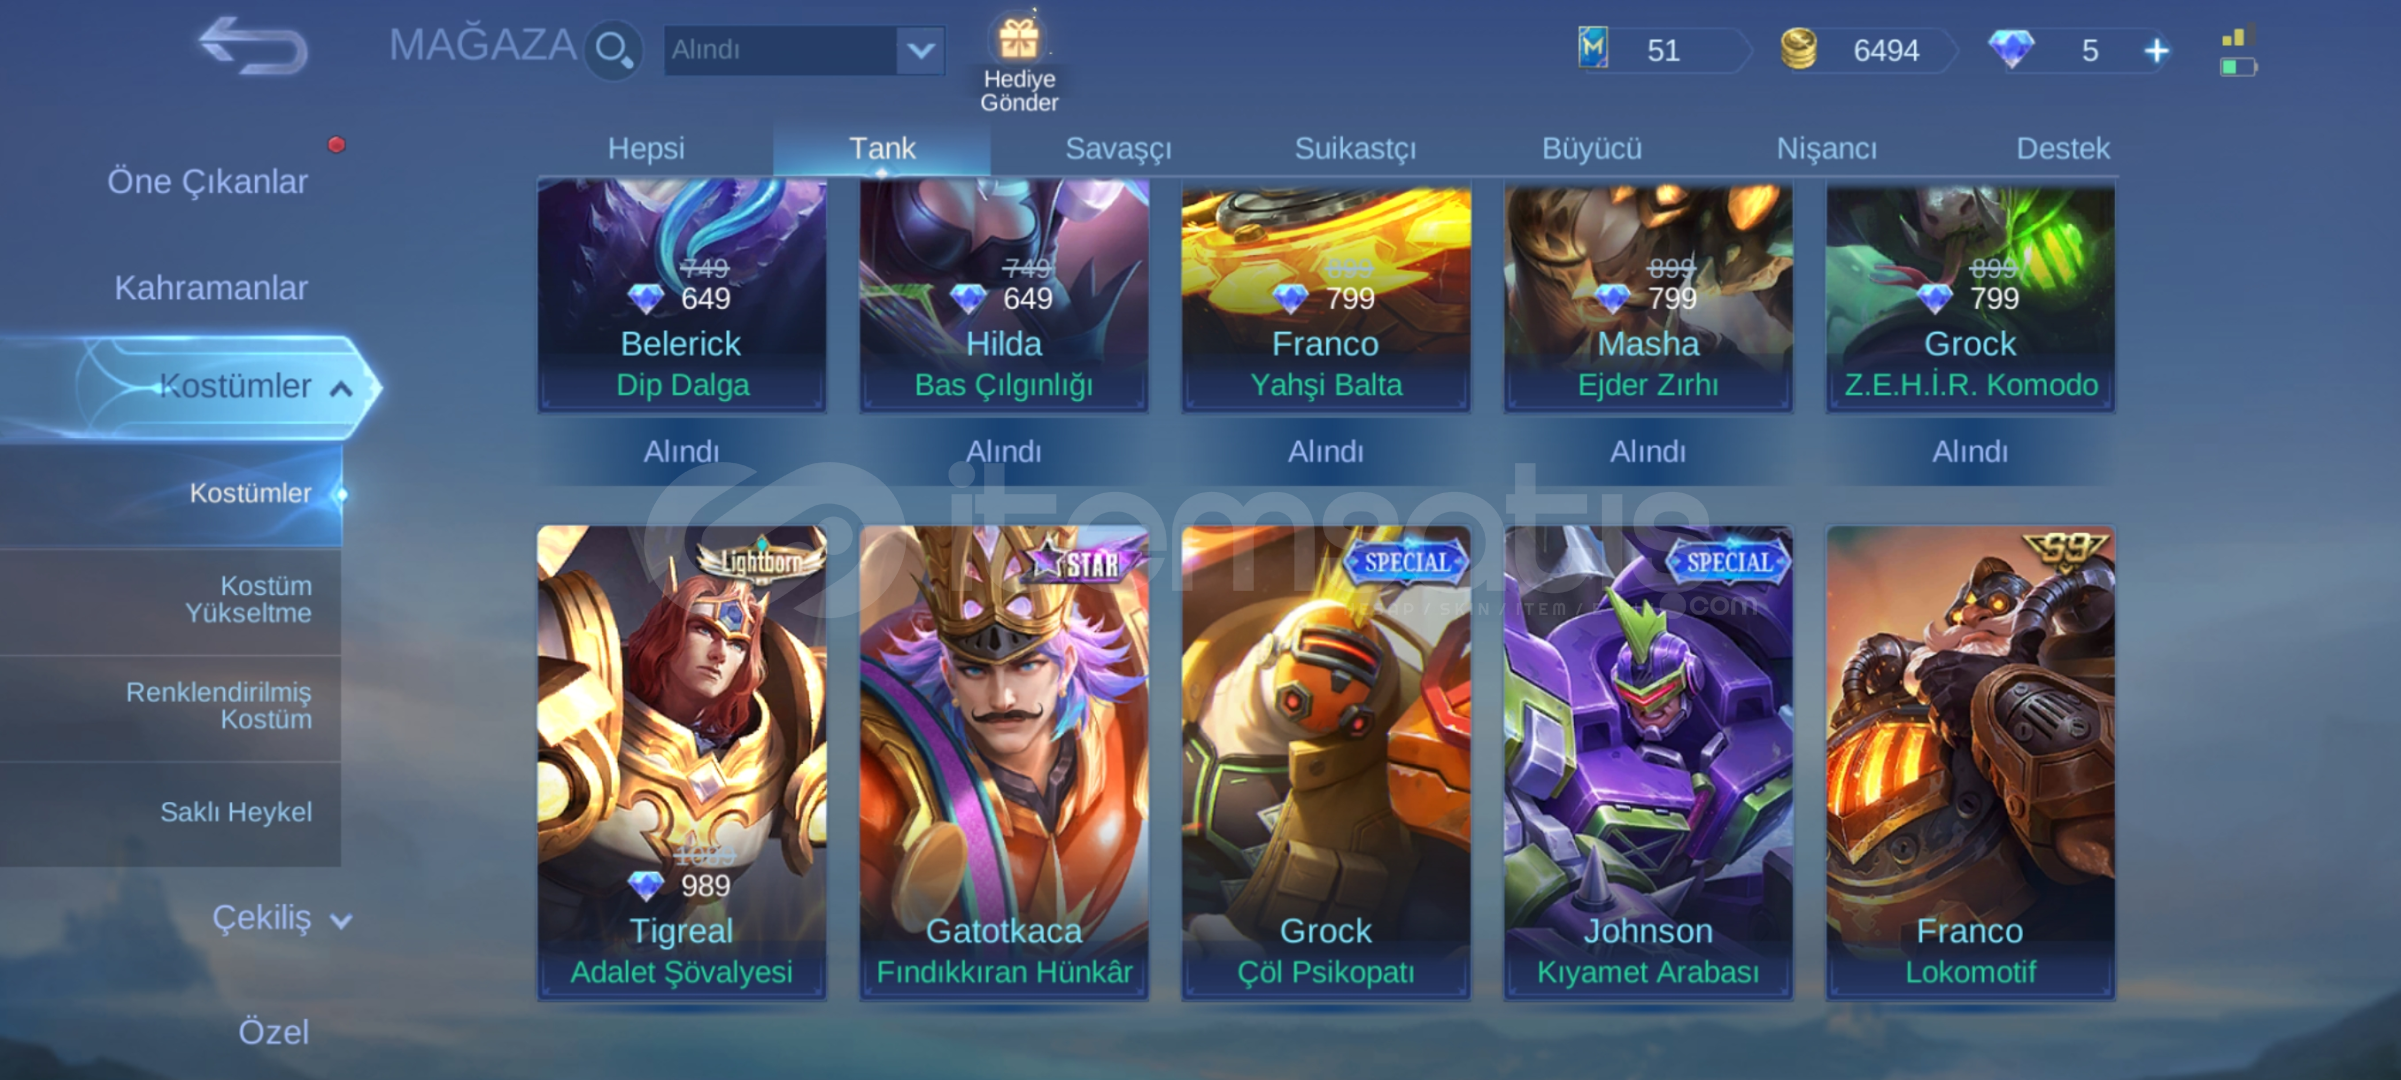Viewport: 2401px width, 1080px height.
Task: Go back with the return arrow
Action: coord(252,47)
